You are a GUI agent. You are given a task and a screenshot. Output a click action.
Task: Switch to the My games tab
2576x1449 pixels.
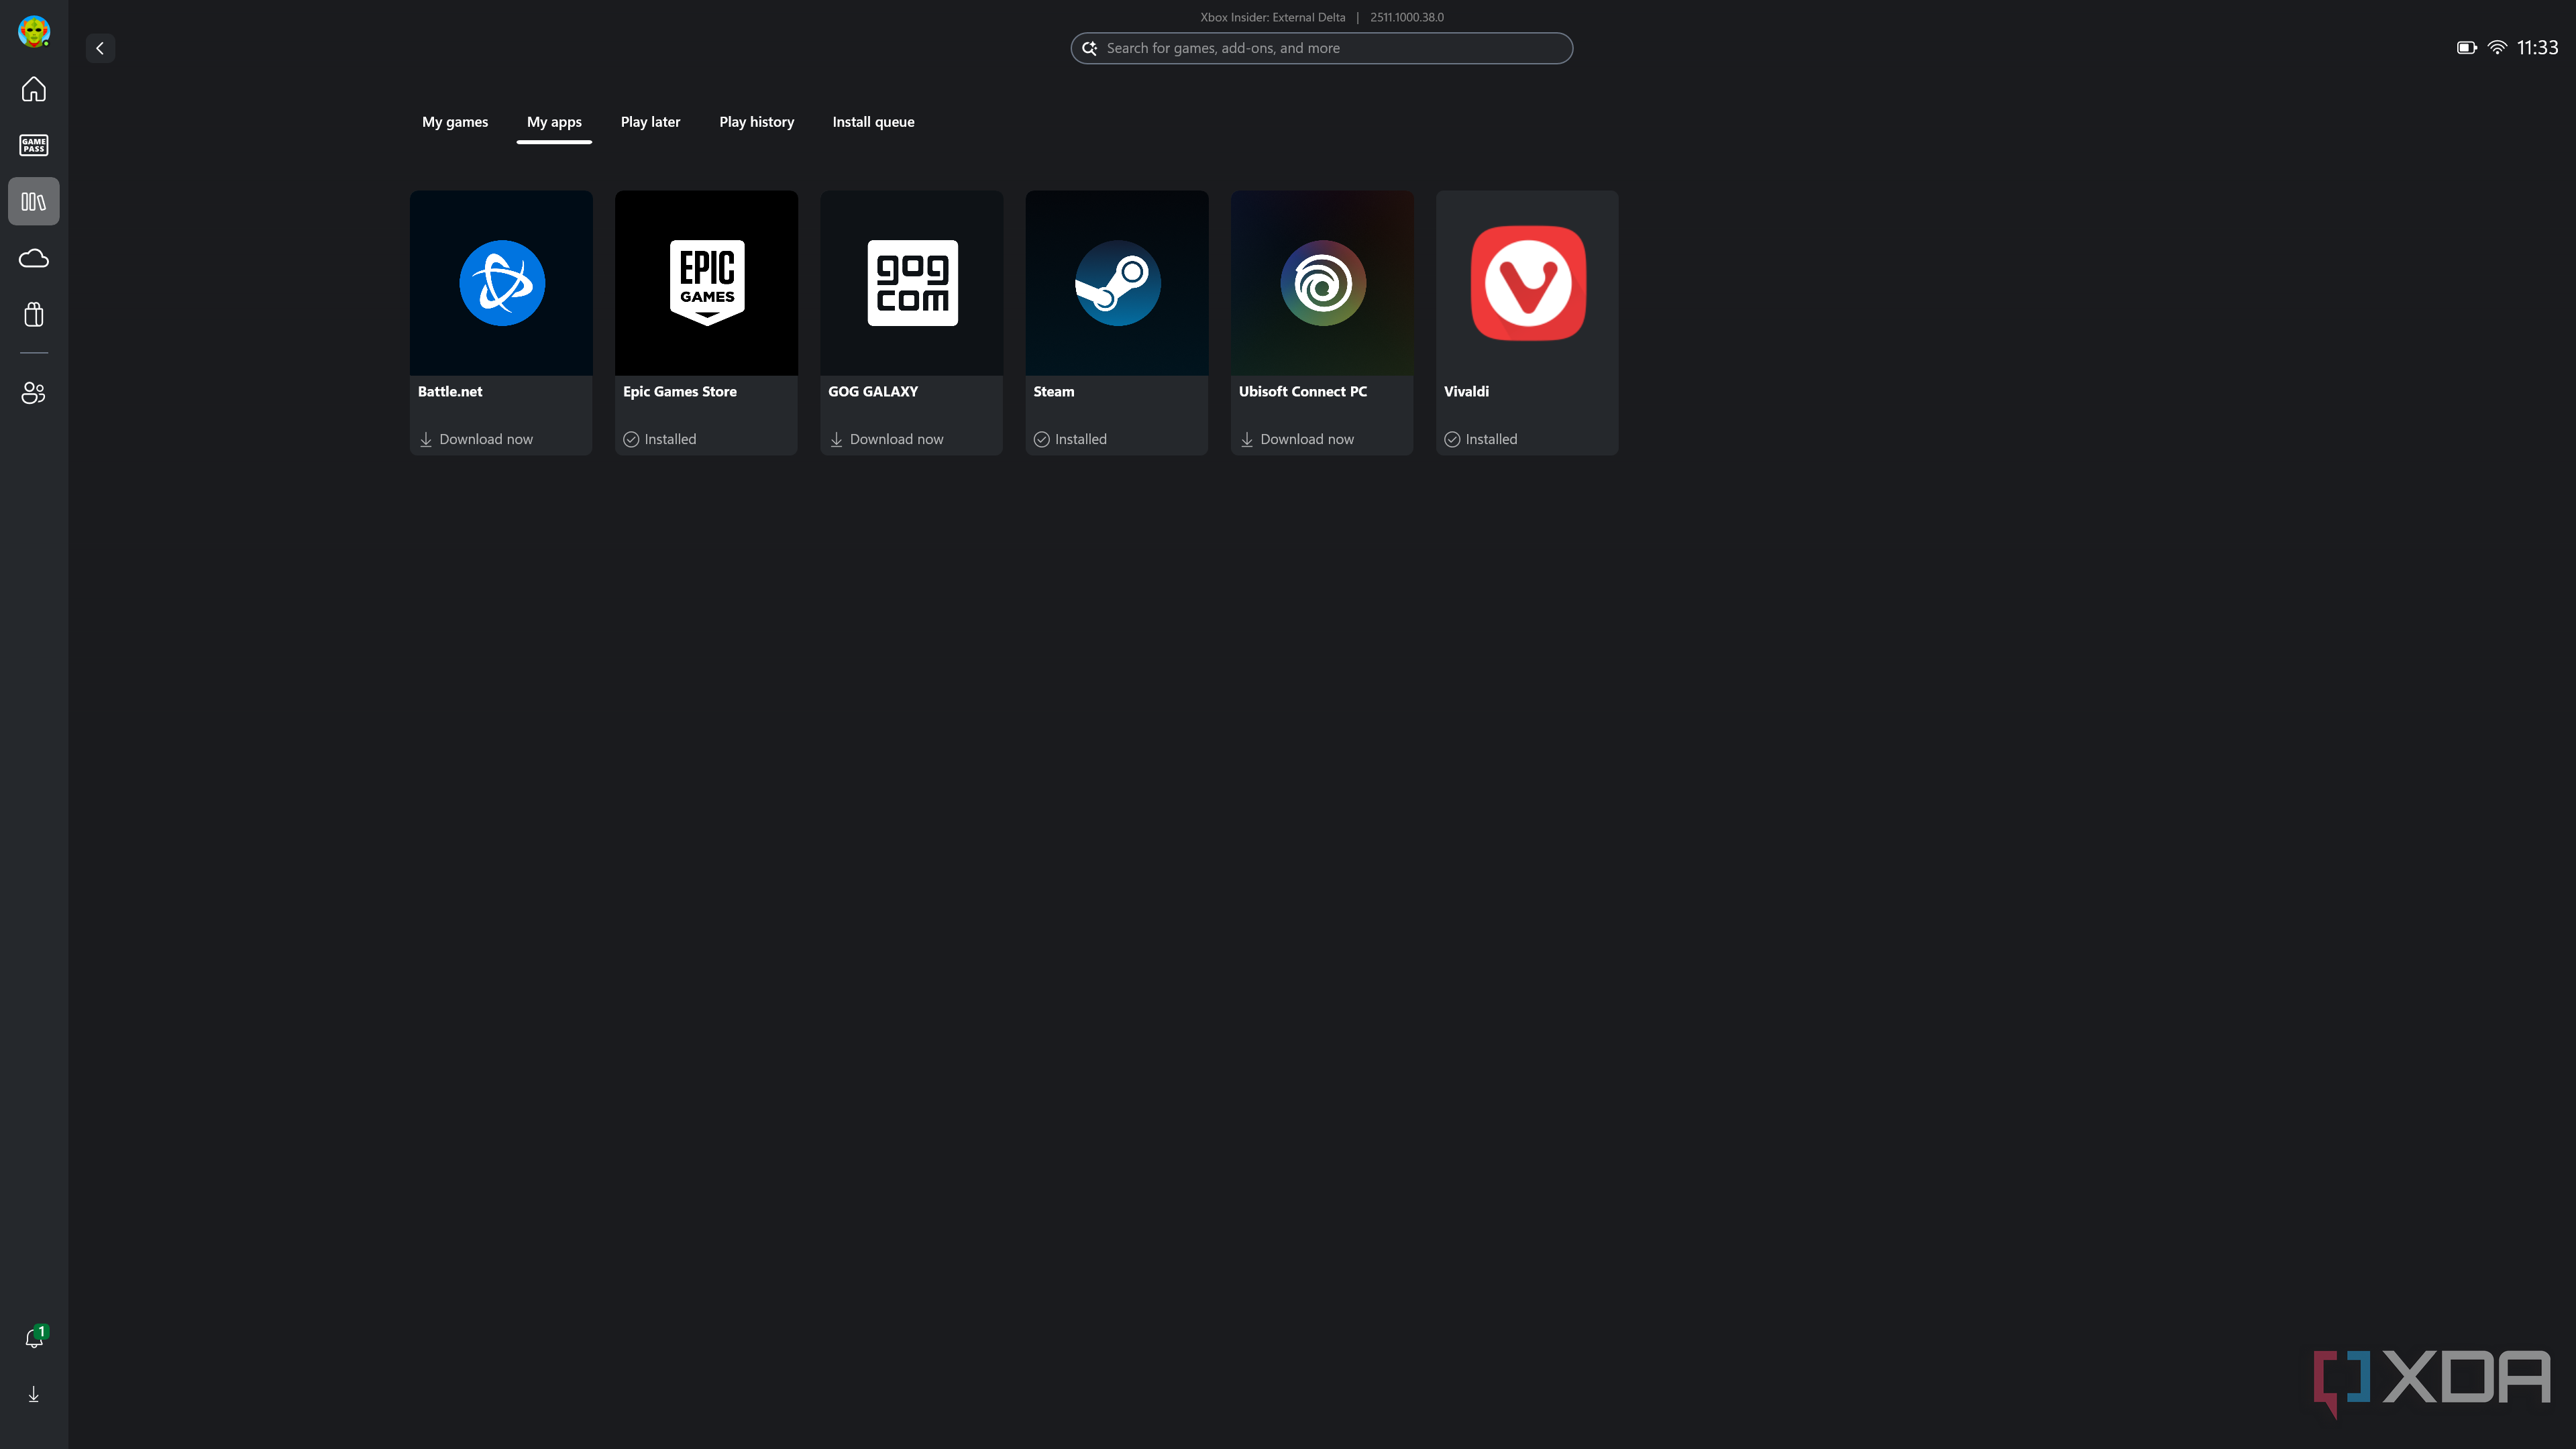click(455, 122)
